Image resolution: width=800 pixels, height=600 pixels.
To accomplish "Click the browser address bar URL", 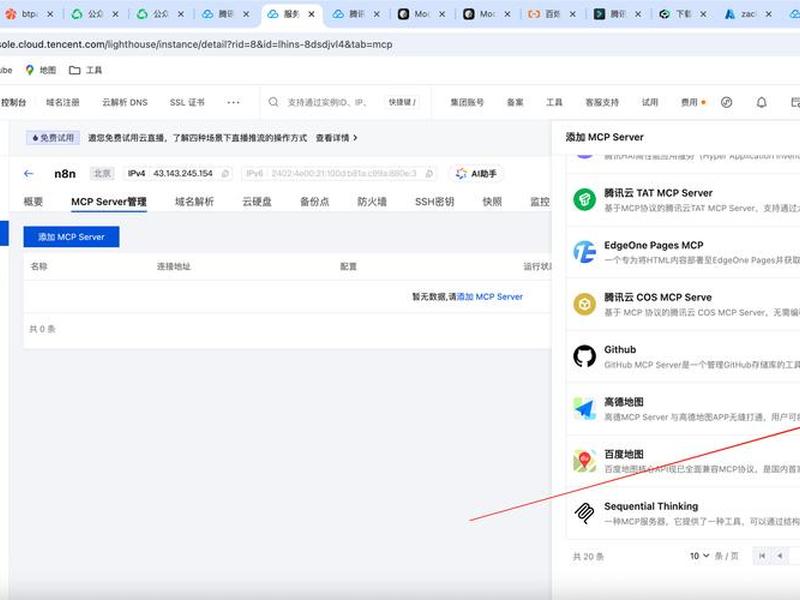I will pos(196,44).
